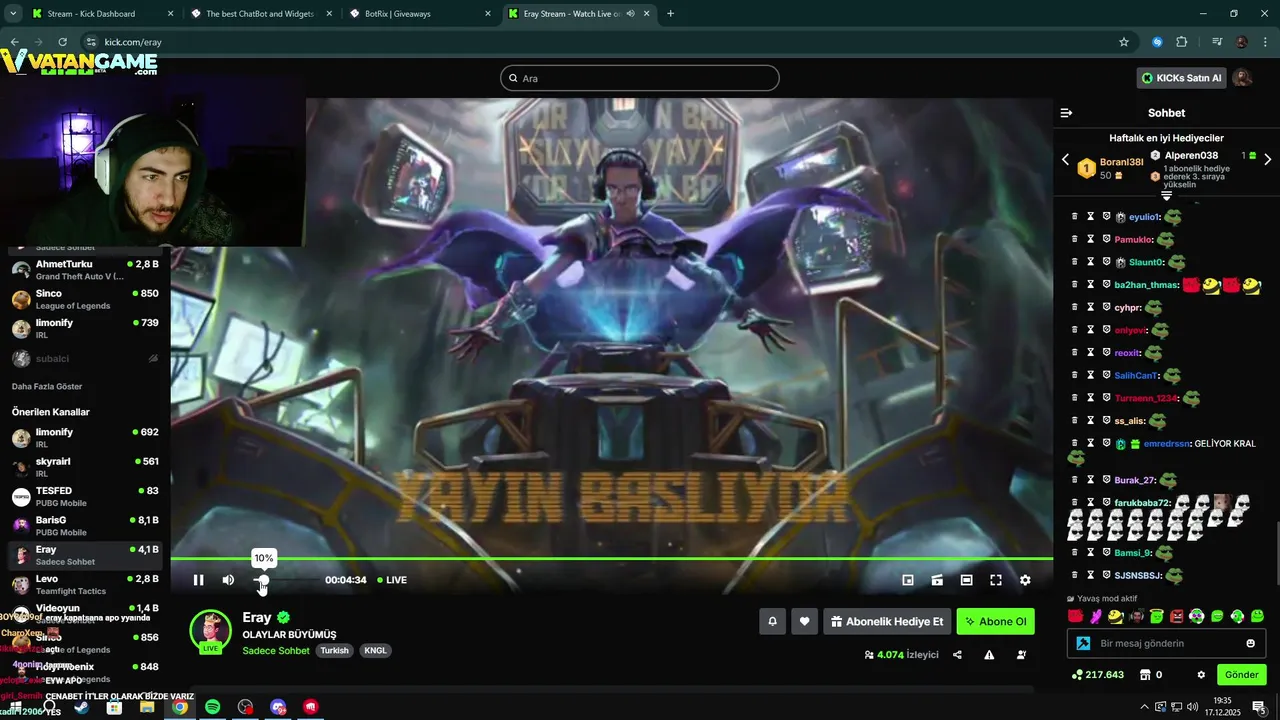The image size is (1280, 720).
Task: Go to previous weekly gifter
Action: [x=1065, y=159]
